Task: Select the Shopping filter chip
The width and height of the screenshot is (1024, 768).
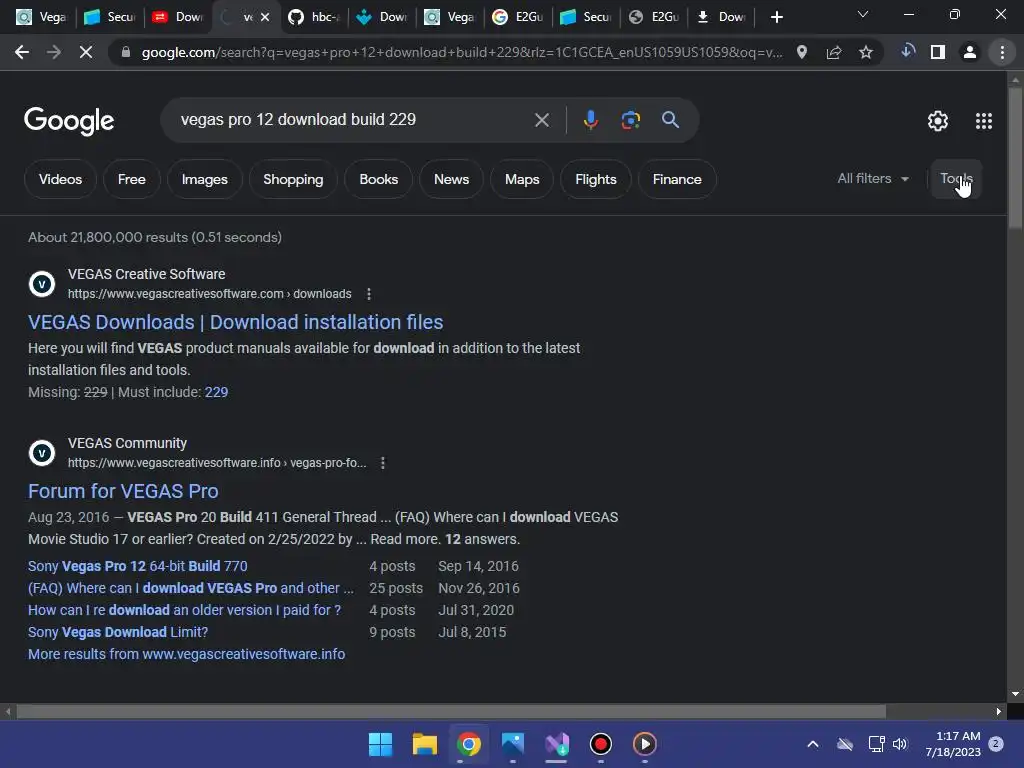Action: point(293,179)
